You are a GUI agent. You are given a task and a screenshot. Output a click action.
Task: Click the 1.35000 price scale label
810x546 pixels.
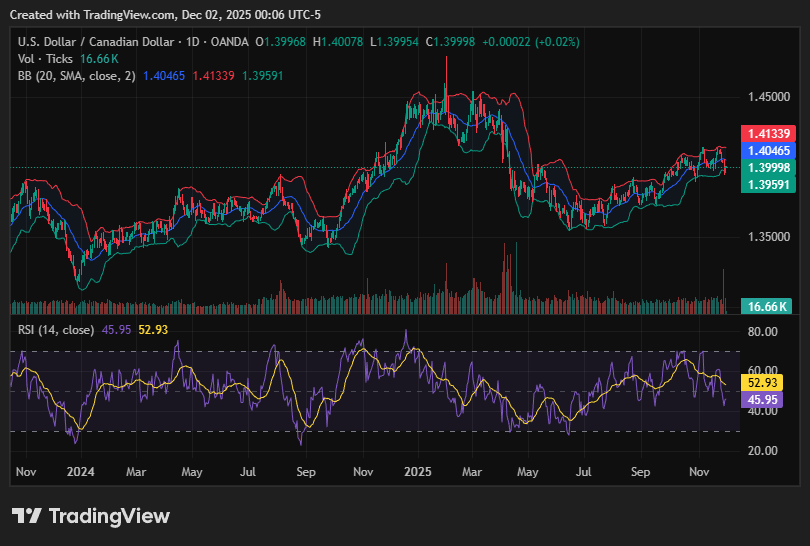click(x=768, y=237)
